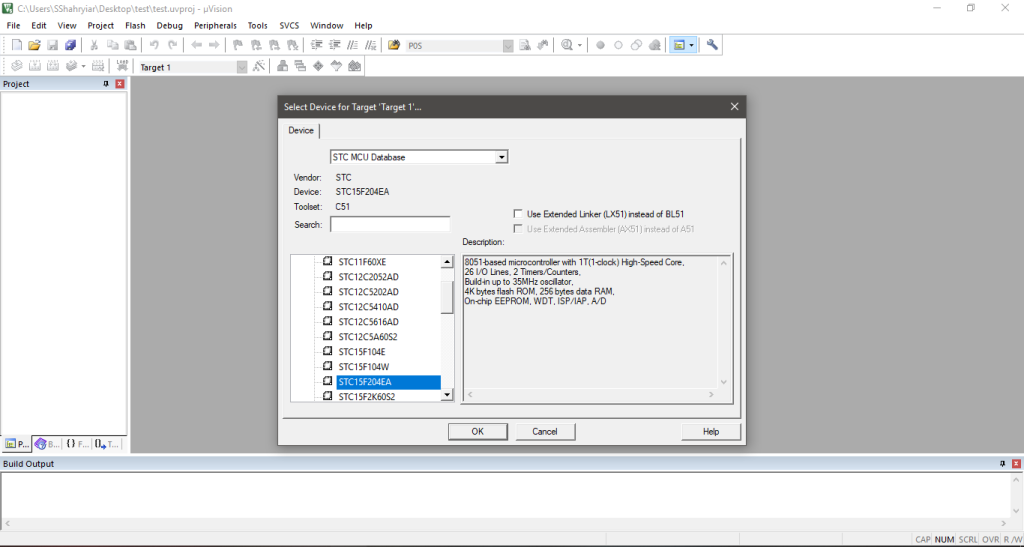Enable Use Extended Linker (LX51) checkbox
The image size is (1024, 547).
(518, 214)
